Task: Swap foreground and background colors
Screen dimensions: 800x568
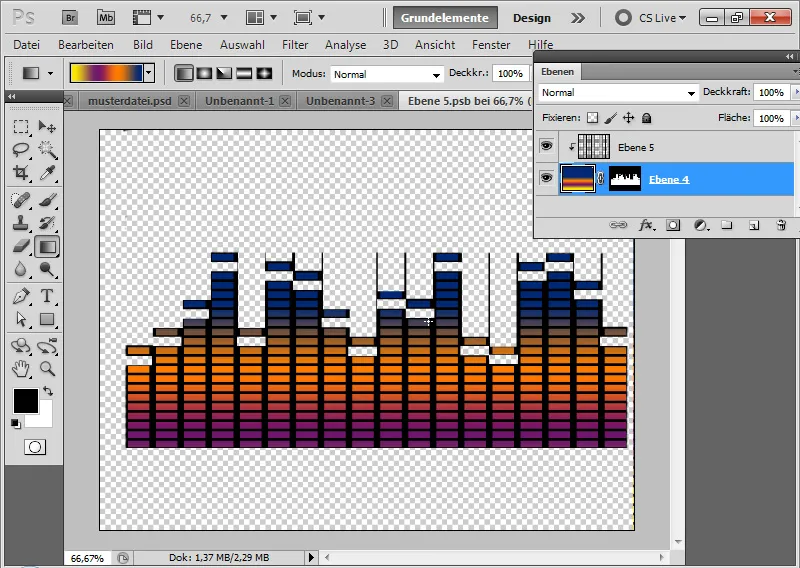Action: (x=48, y=391)
